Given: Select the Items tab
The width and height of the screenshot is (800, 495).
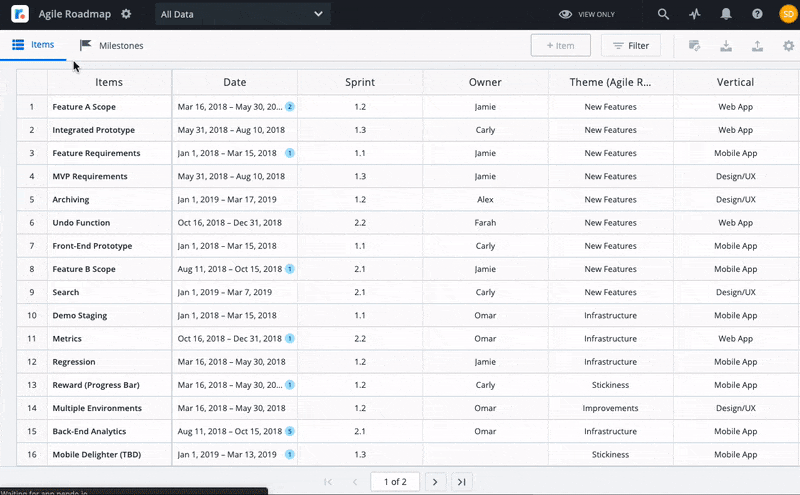Looking at the screenshot, I should point(33,45).
